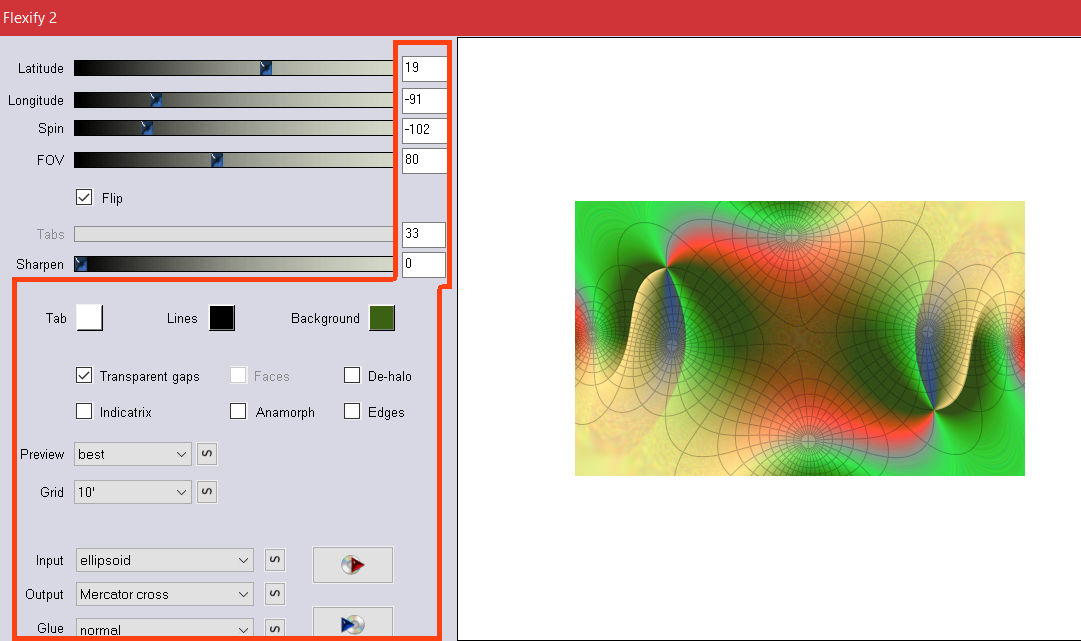Enable the De-halo checkbox

click(x=352, y=376)
